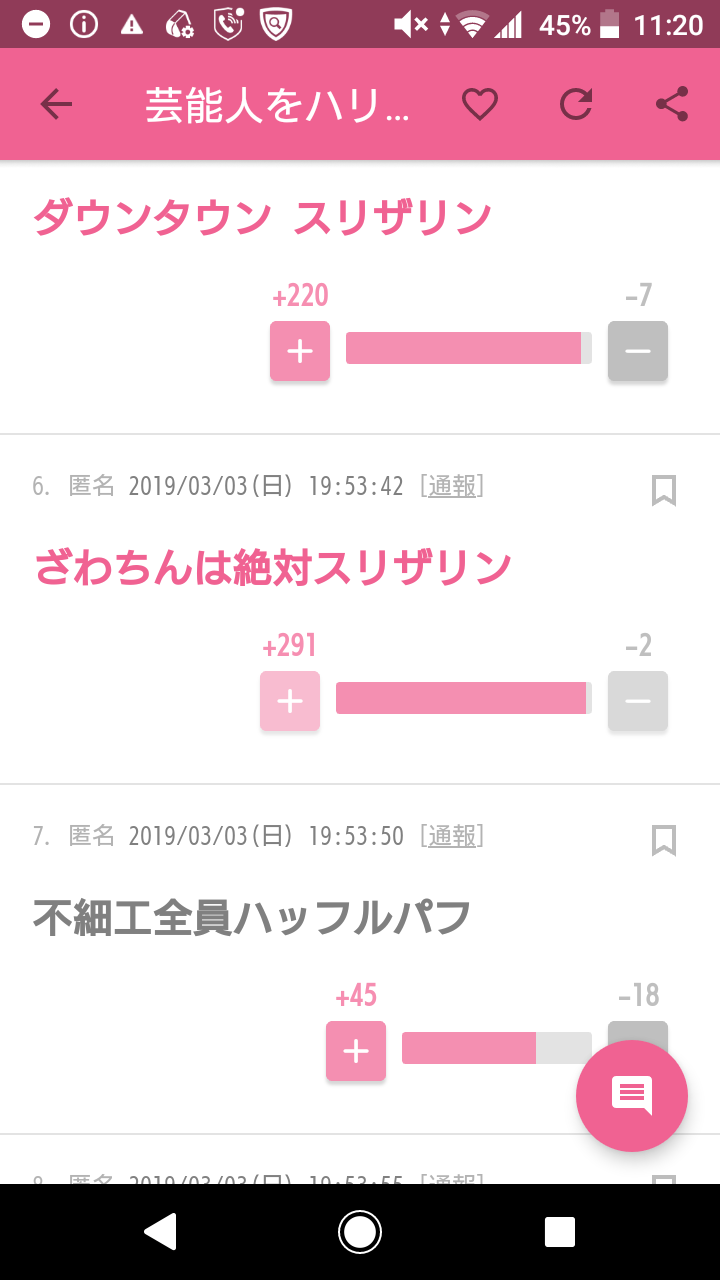Viewport: 720px width, 1280px height.
Task: Open share options icon
Action: click(x=671, y=104)
